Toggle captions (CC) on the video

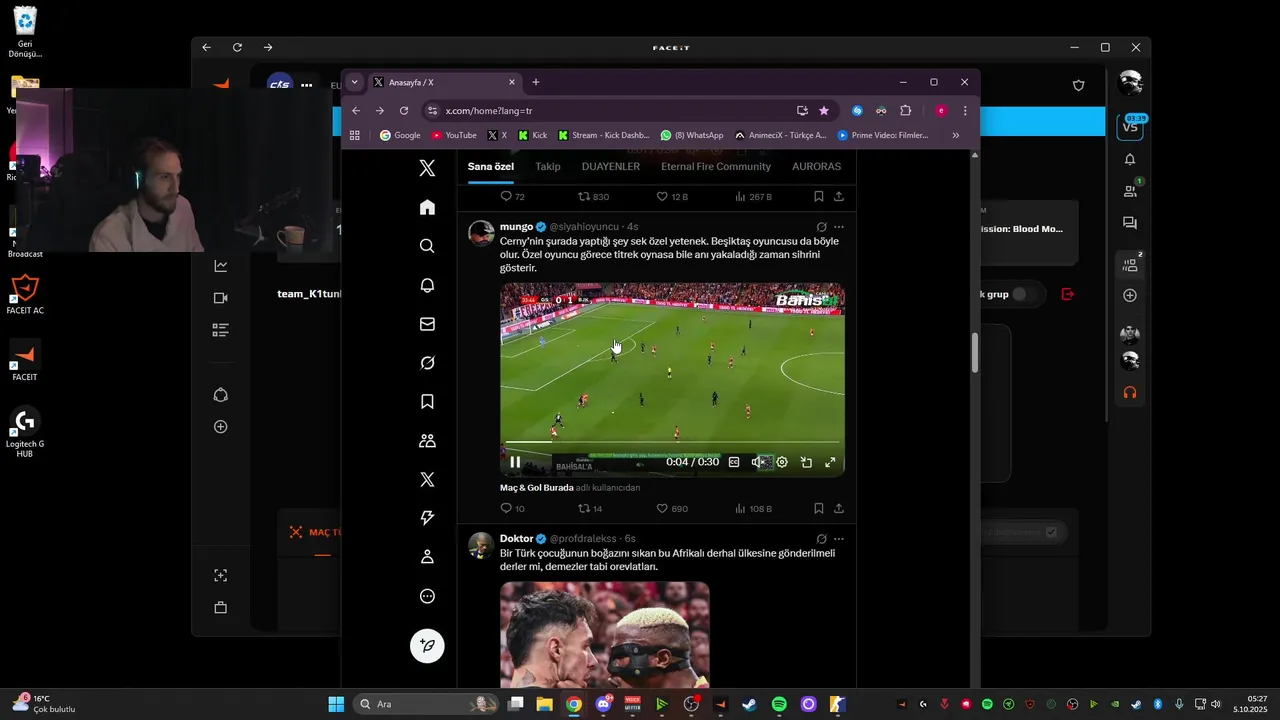coord(734,462)
